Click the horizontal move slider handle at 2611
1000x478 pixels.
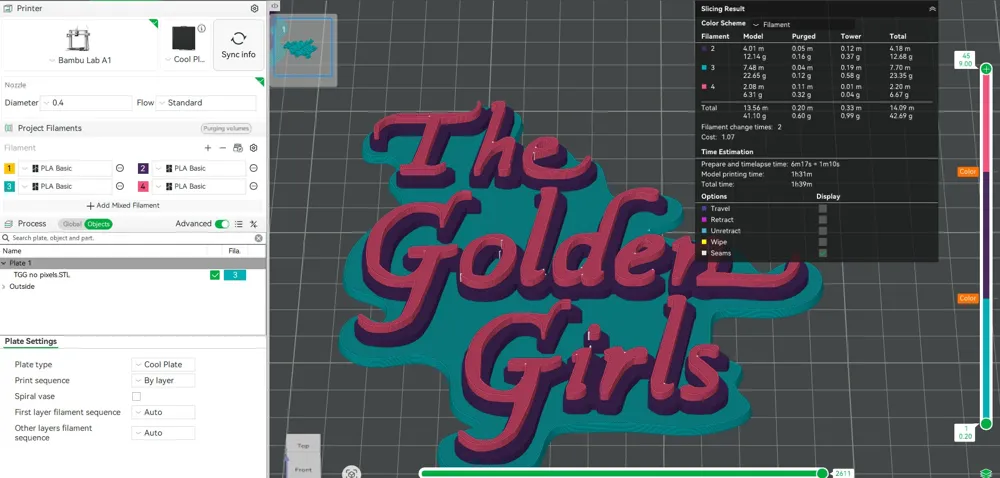tap(823, 473)
